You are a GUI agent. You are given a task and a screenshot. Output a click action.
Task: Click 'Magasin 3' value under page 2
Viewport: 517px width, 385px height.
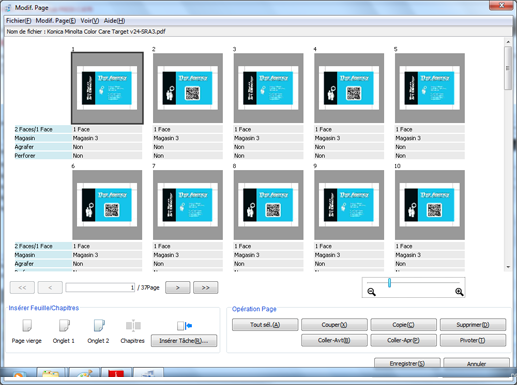pyautogui.click(x=188, y=138)
